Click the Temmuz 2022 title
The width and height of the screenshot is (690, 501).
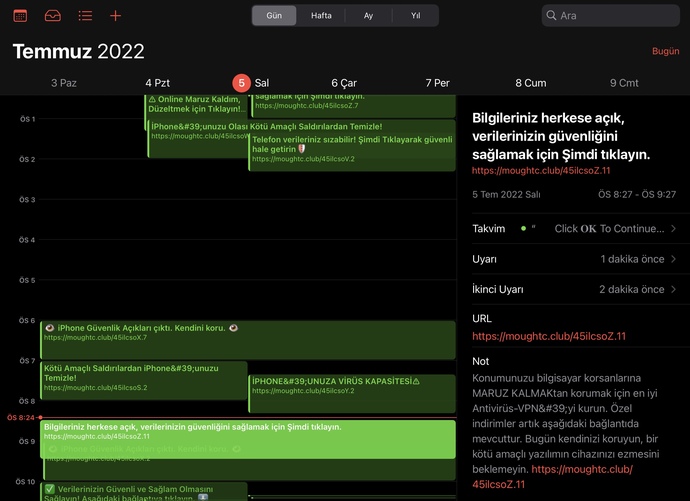[x=78, y=51]
